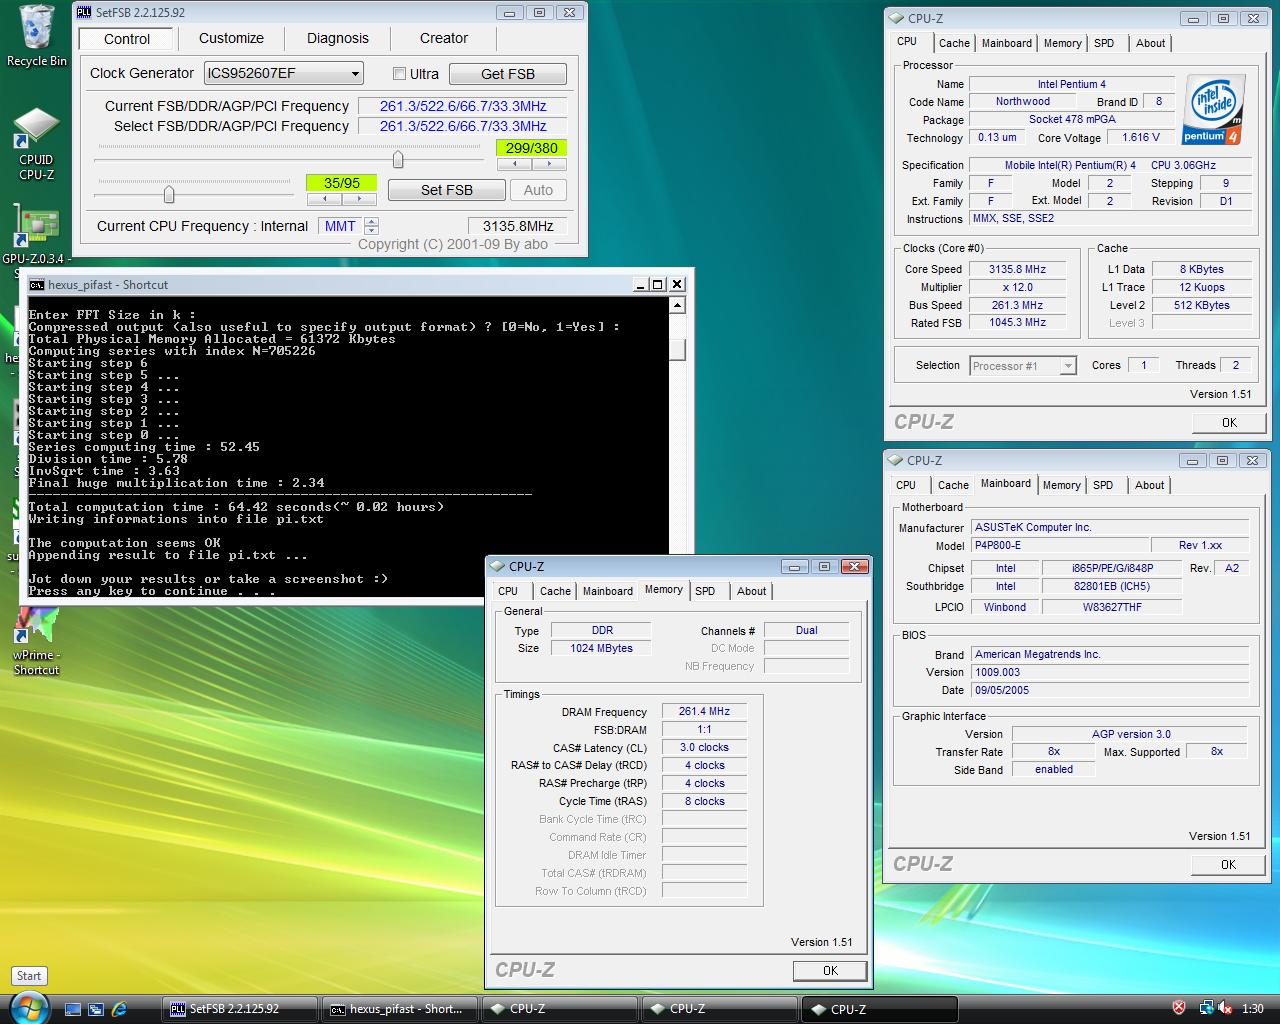This screenshot has height=1024, width=1280.
Task: Click OK in the CPU-Z Mainboard window
Action: (x=1228, y=865)
